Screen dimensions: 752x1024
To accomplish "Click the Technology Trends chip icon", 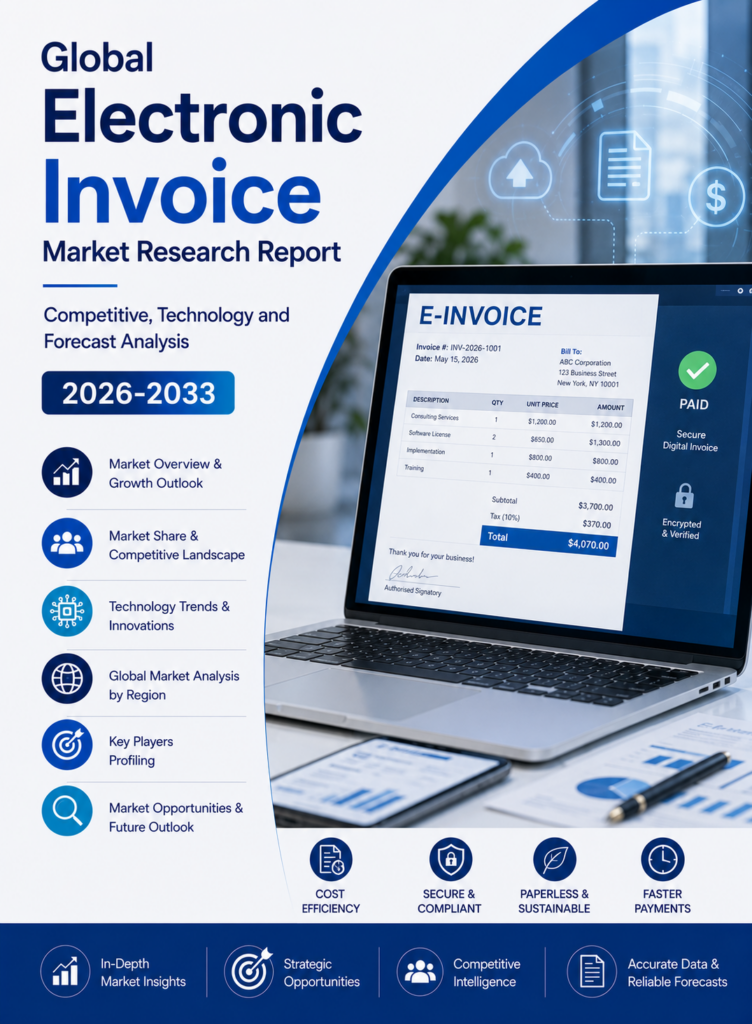I will pos(67,611).
